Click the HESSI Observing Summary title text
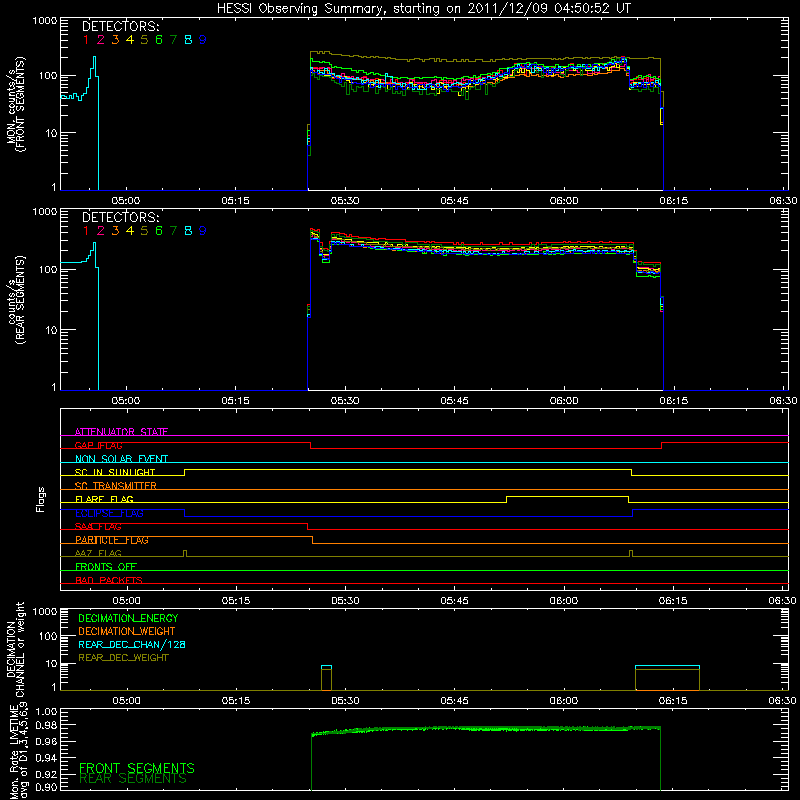Image resolution: width=800 pixels, height=800 pixels. (423, 9)
